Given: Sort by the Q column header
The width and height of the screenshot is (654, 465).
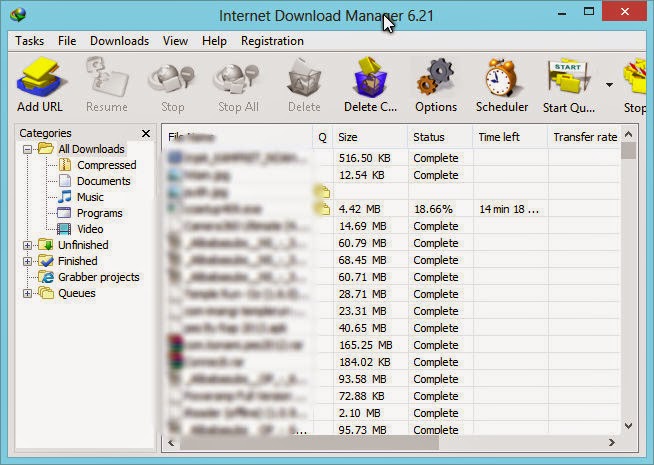Looking at the screenshot, I should coord(322,137).
